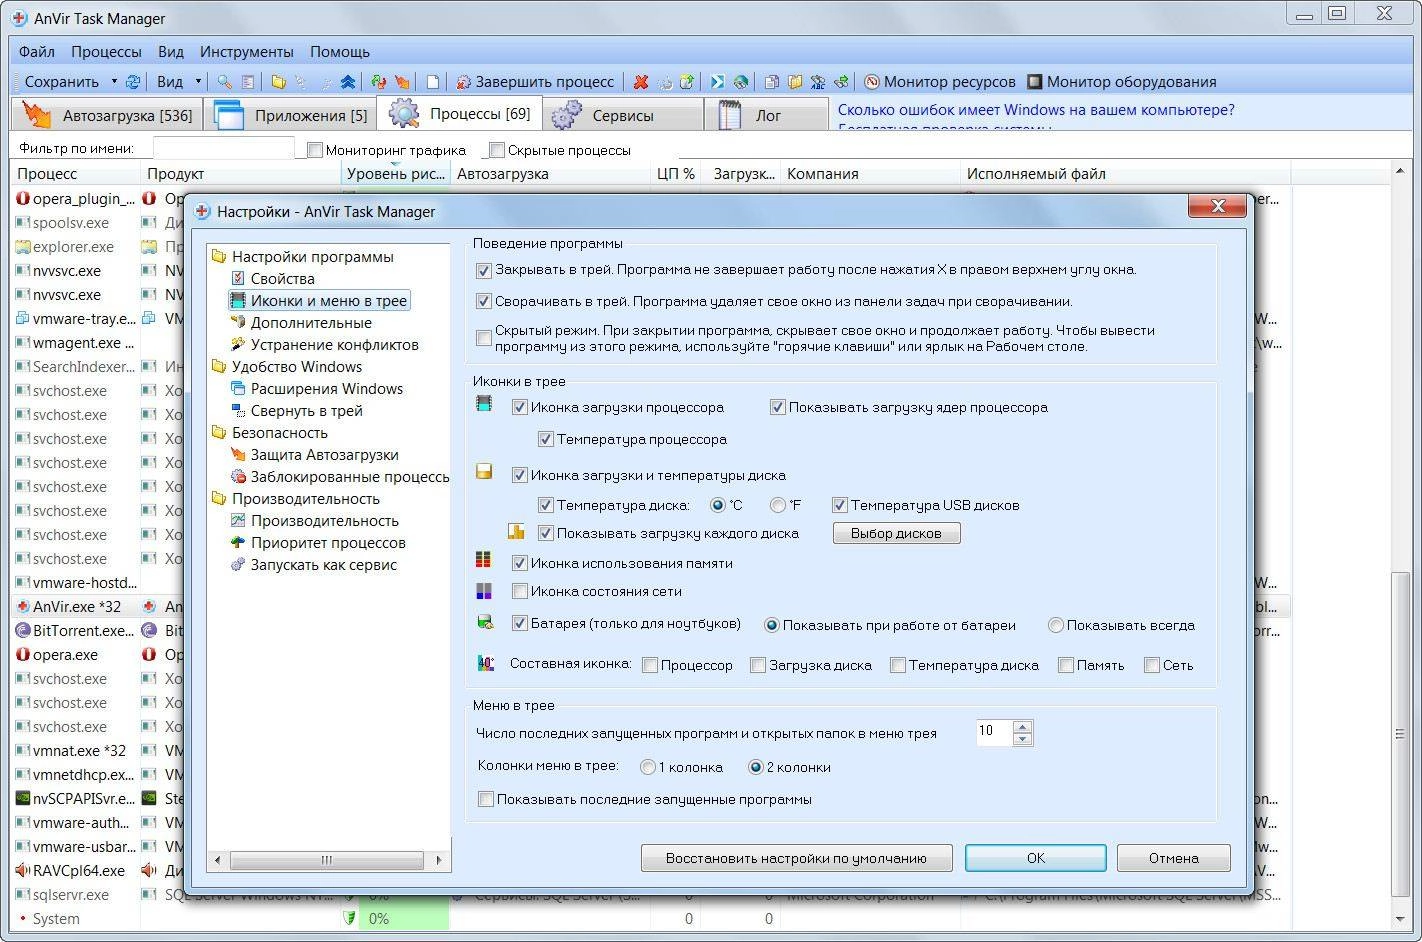The height and width of the screenshot is (942, 1422).
Task: Toggle Сворачивать в трей checkbox
Action: 484,301
